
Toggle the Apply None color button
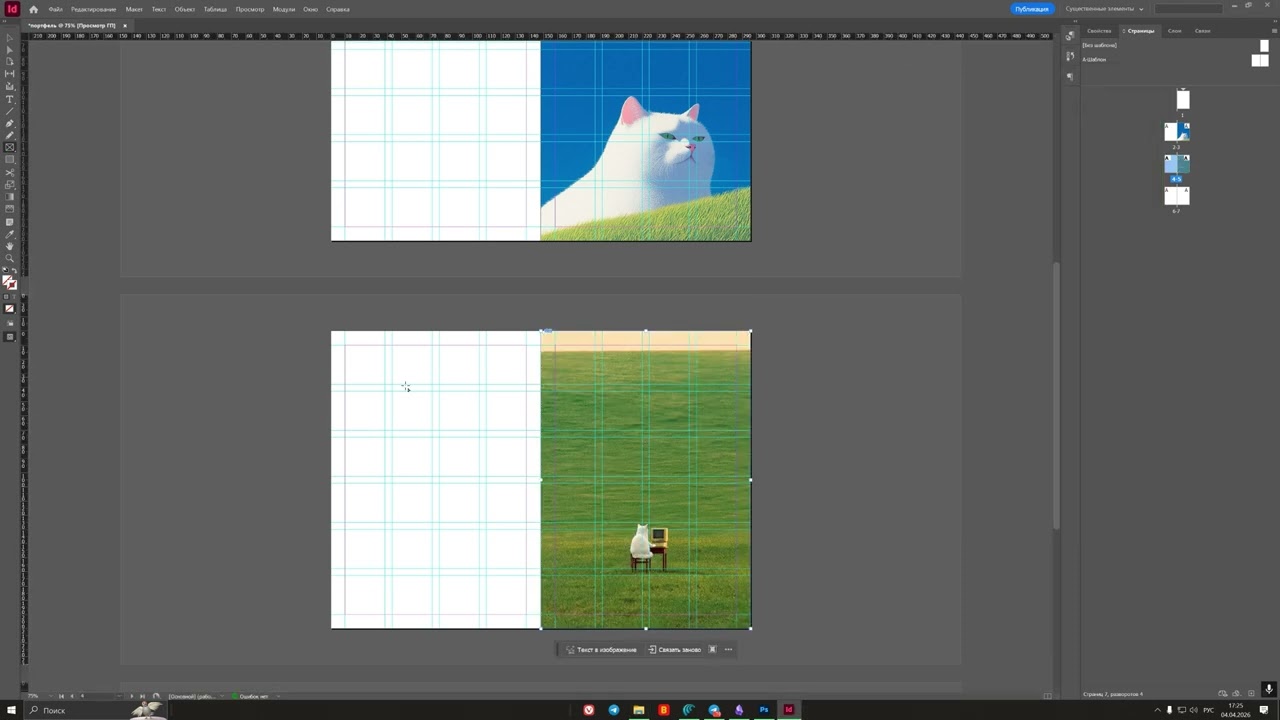pos(10,308)
